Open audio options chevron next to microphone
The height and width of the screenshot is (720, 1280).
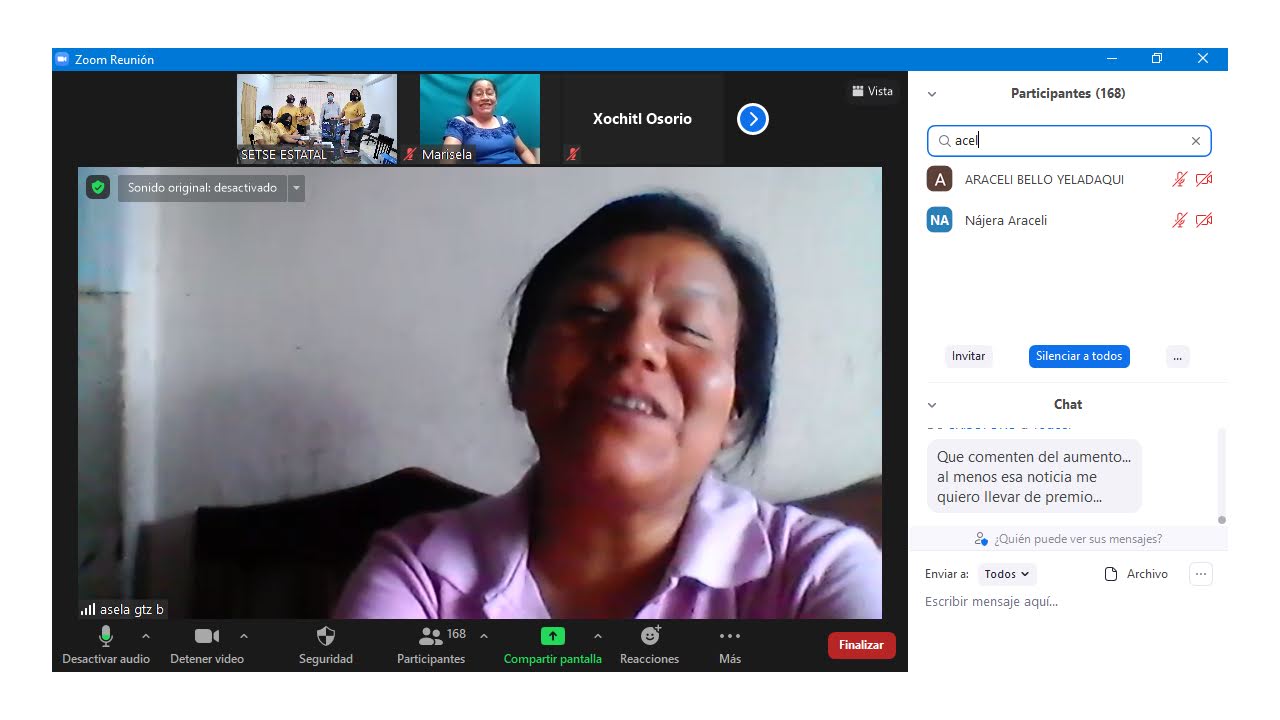[x=146, y=636]
